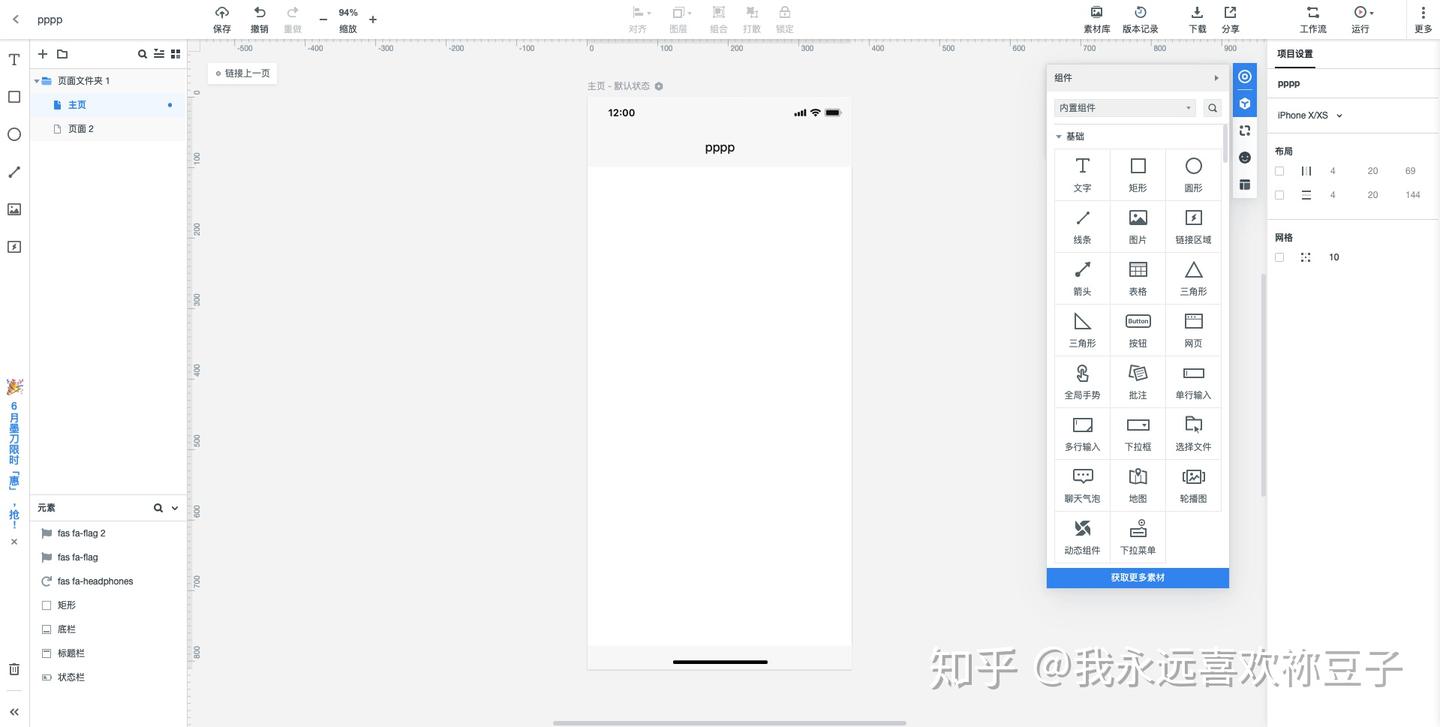Open the iPhone X/XS device dropdown
Viewport: 1440px width, 727px height.
point(1310,115)
